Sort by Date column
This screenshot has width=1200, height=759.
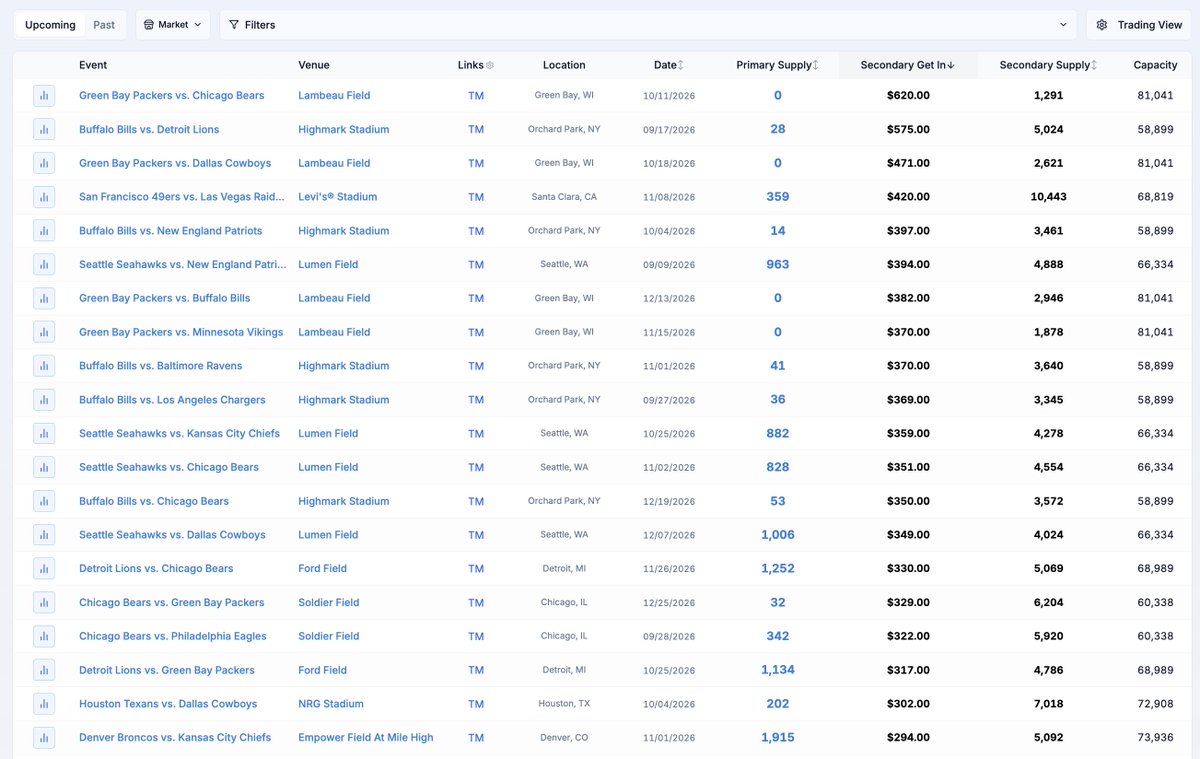669,65
